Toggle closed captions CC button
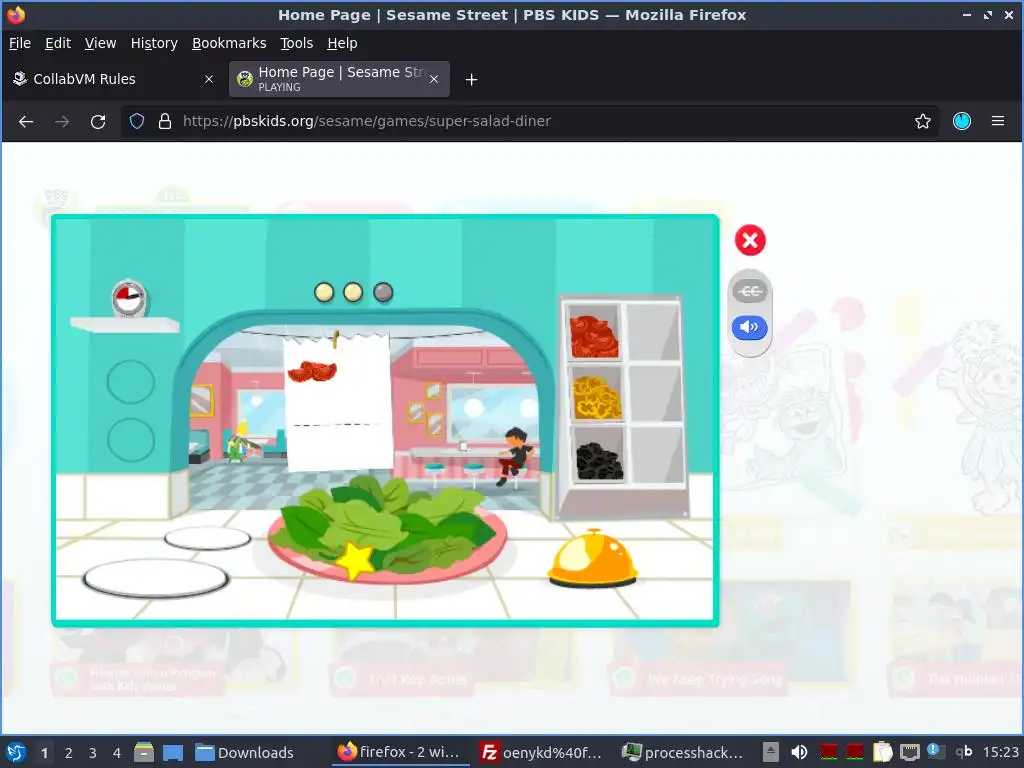Image resolution: width=1024 pixels, height=768 pixels. (x=750, y=291)
